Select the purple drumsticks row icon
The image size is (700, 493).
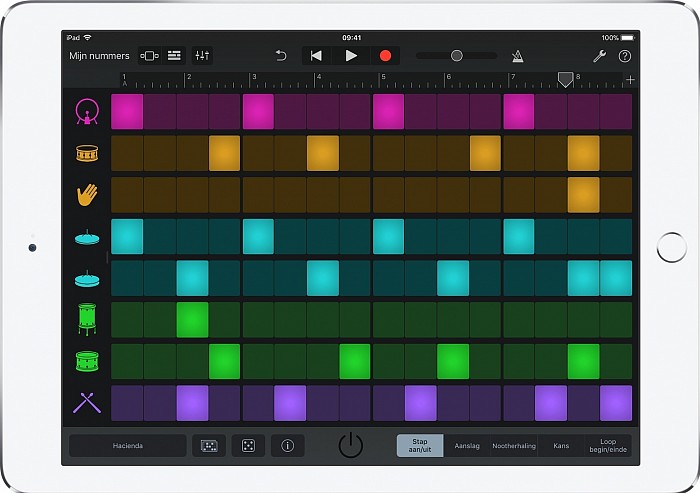[x=86, y=403]
